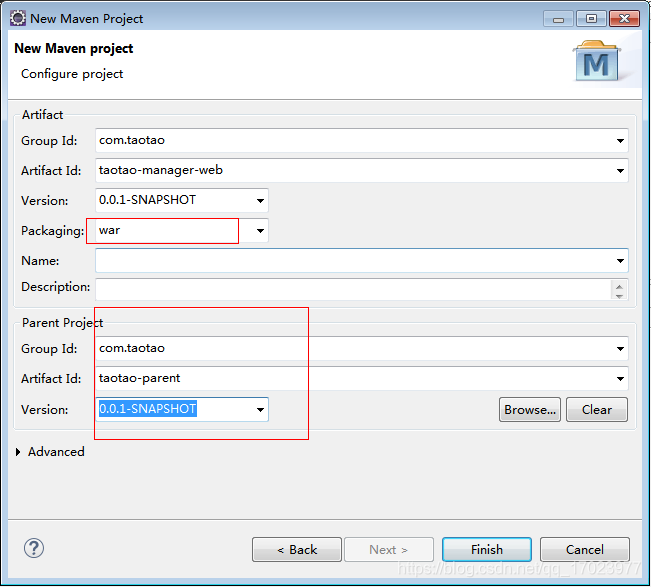Click Description scroll up arrow

point(619,286)
